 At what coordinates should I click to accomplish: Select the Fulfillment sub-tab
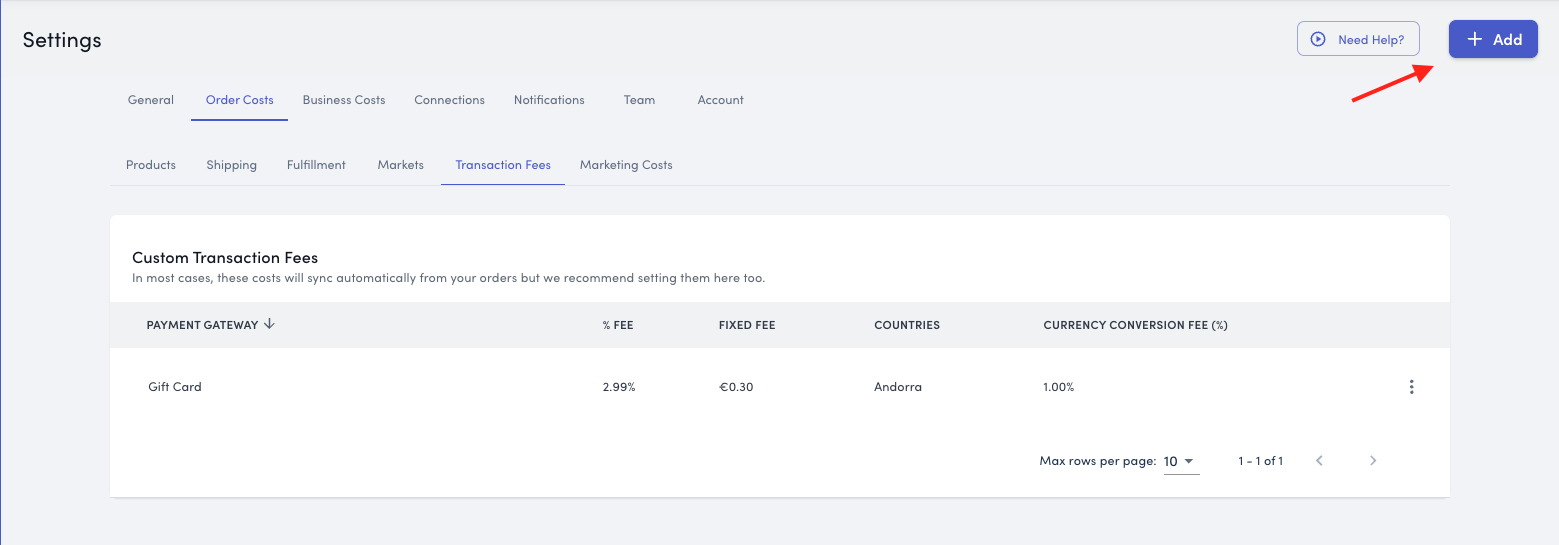click(316, 165)
